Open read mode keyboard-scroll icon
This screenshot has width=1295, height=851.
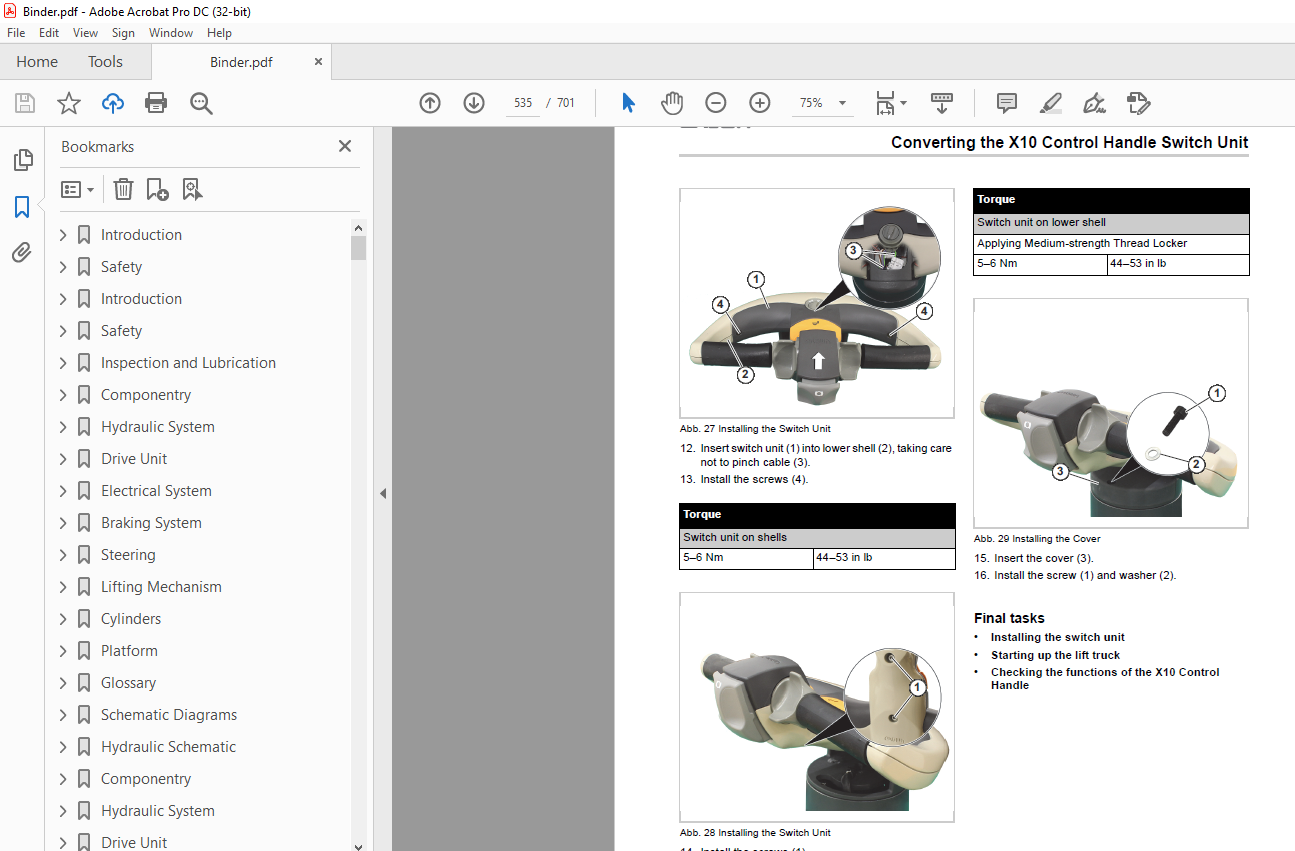[942, 103]
